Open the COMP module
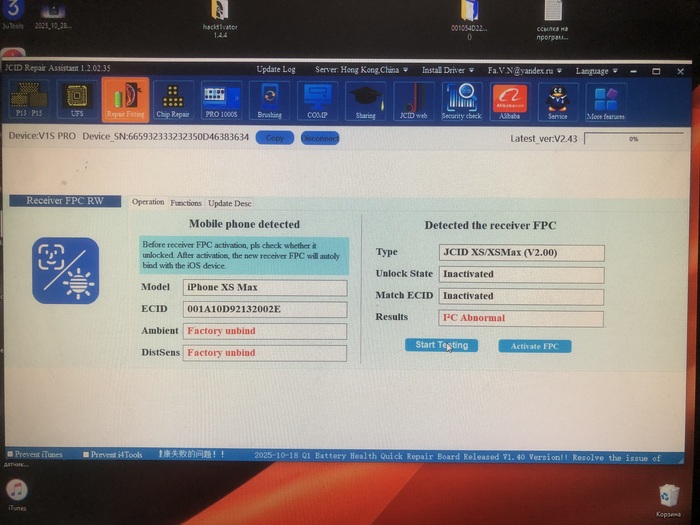Image resolution: width=700 pixels, height=525 pixels. (318, 101)
